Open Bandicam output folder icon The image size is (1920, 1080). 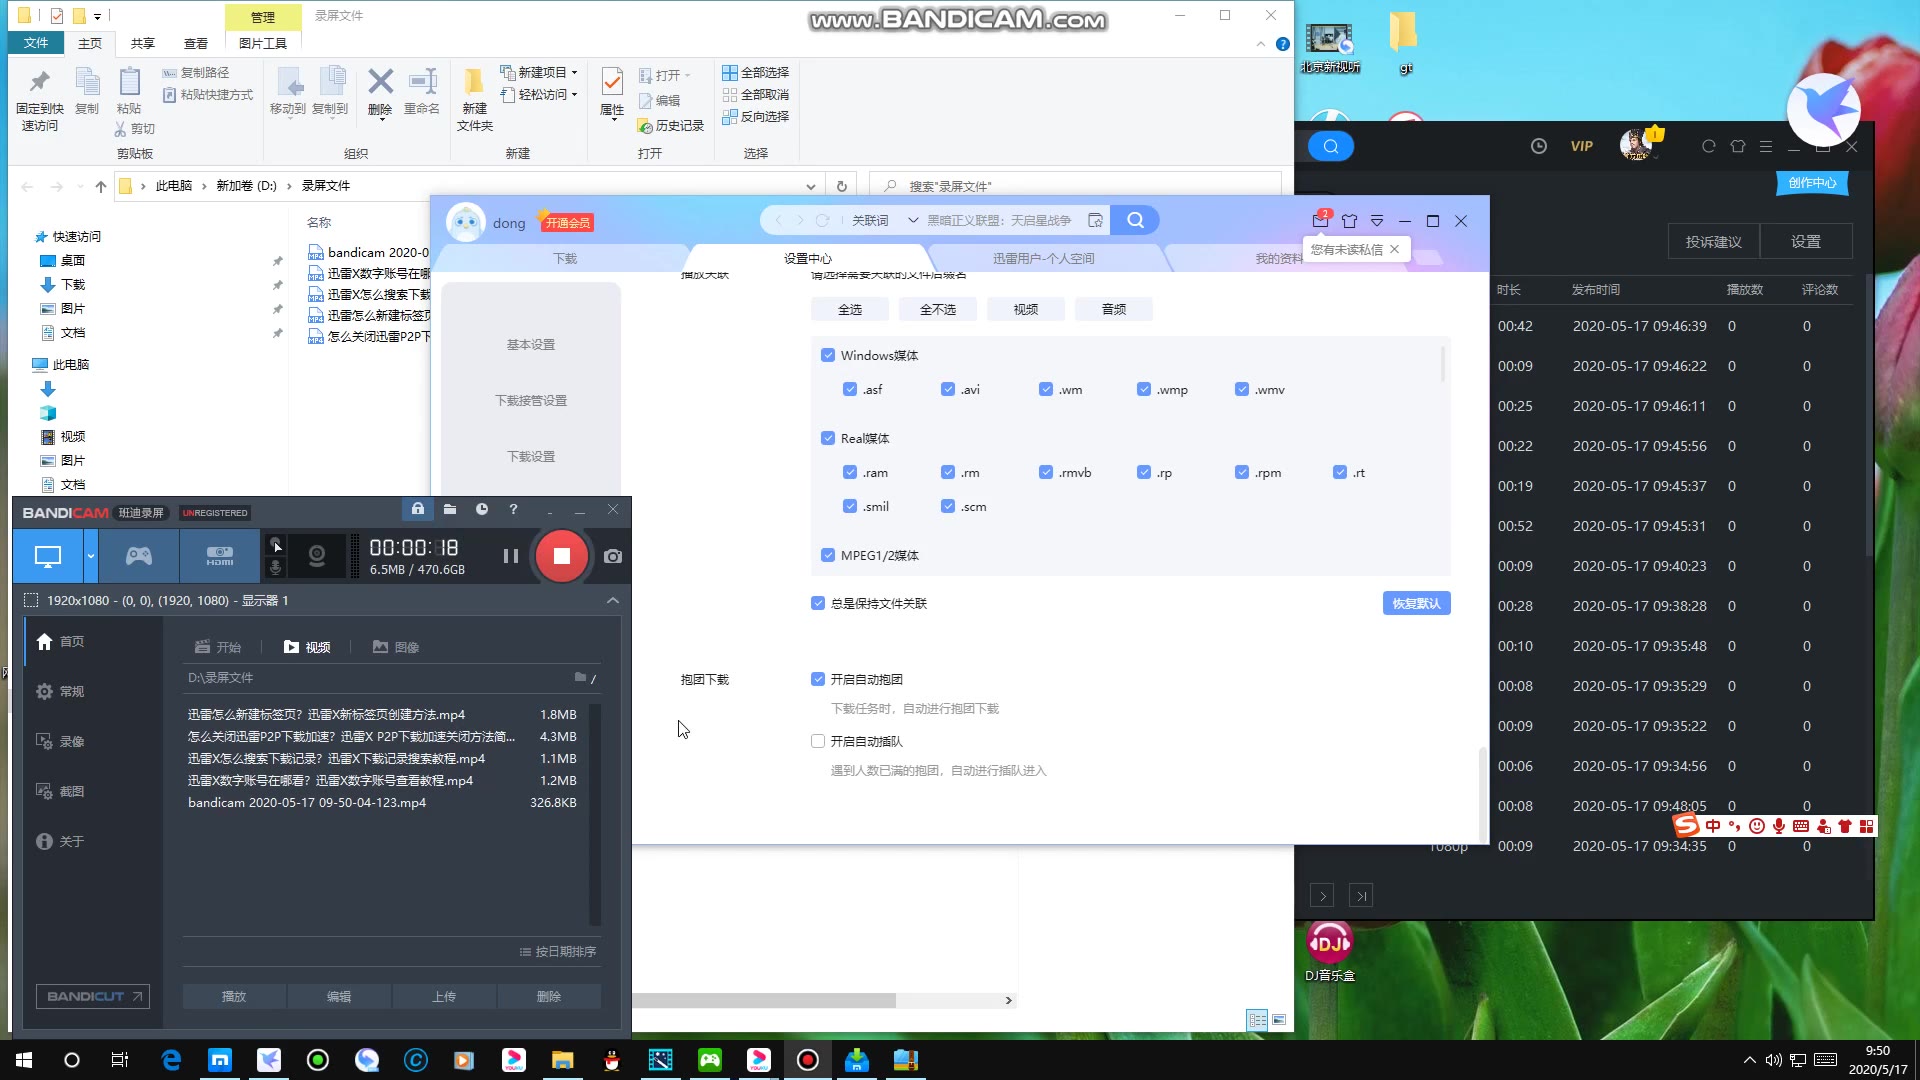(450, 509)
